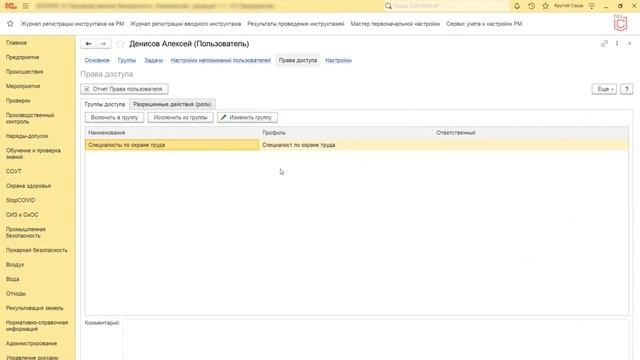Copy link to this form icon

(604, 43)
